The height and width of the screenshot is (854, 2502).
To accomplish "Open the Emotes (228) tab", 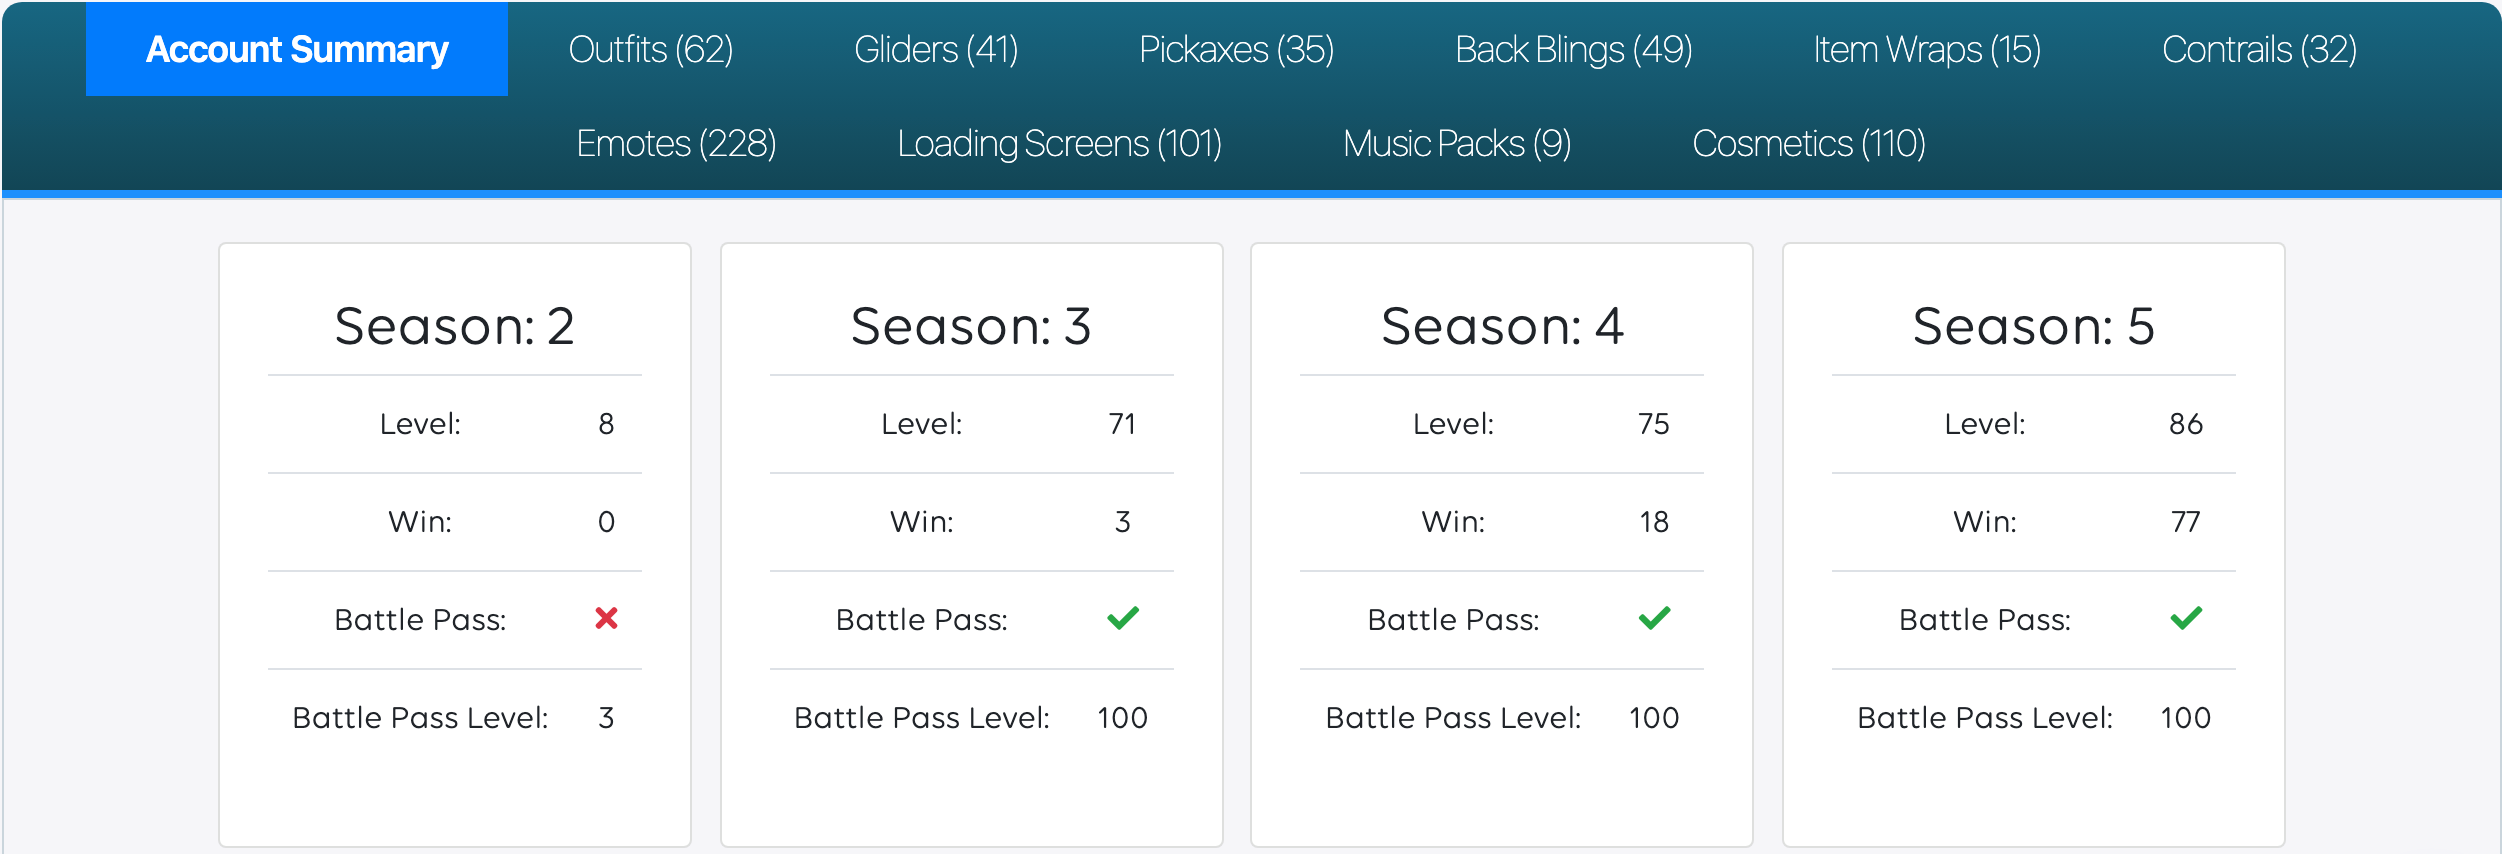I will click(x=677, y=143).
